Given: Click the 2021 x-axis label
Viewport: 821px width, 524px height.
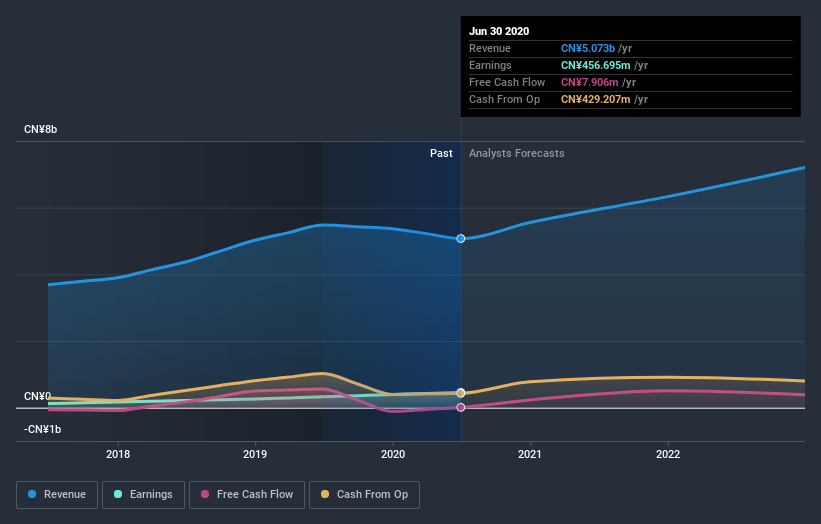Looking at the screenshot, I should (x=530, y=454).
